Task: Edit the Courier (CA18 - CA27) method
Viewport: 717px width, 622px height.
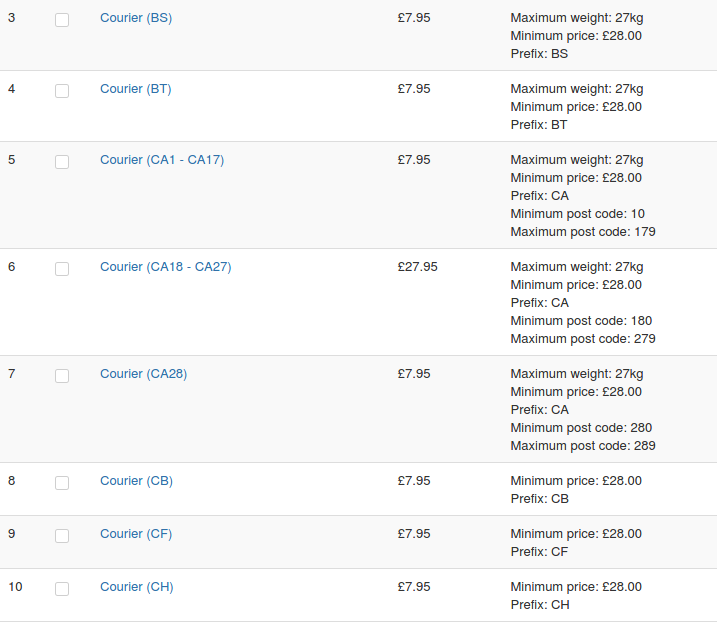Action: click(166, 267)
